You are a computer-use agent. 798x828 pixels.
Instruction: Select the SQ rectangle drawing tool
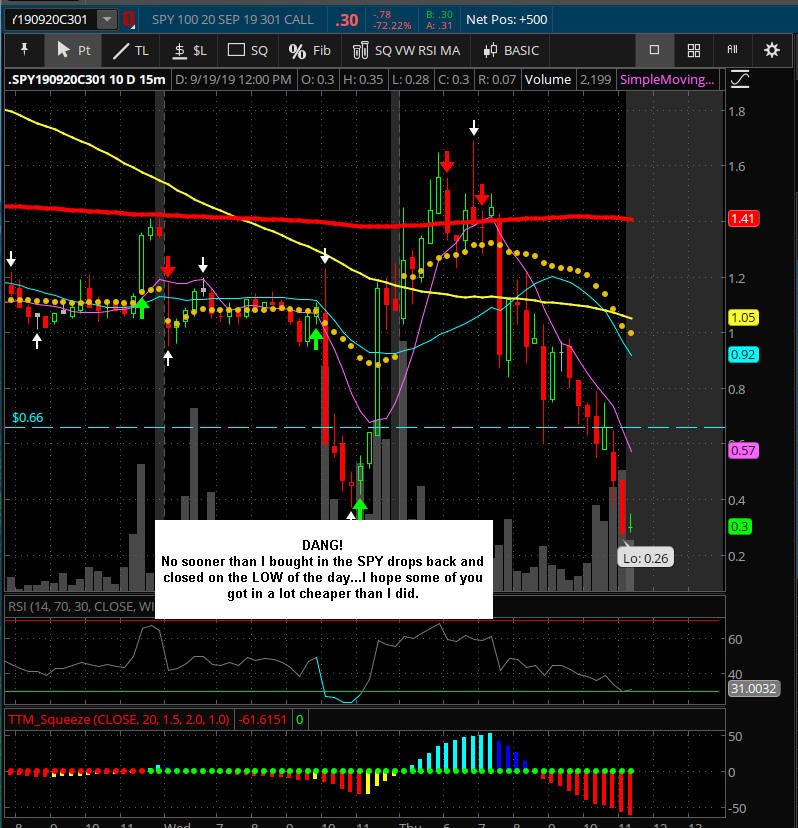(x=247, y=51)
